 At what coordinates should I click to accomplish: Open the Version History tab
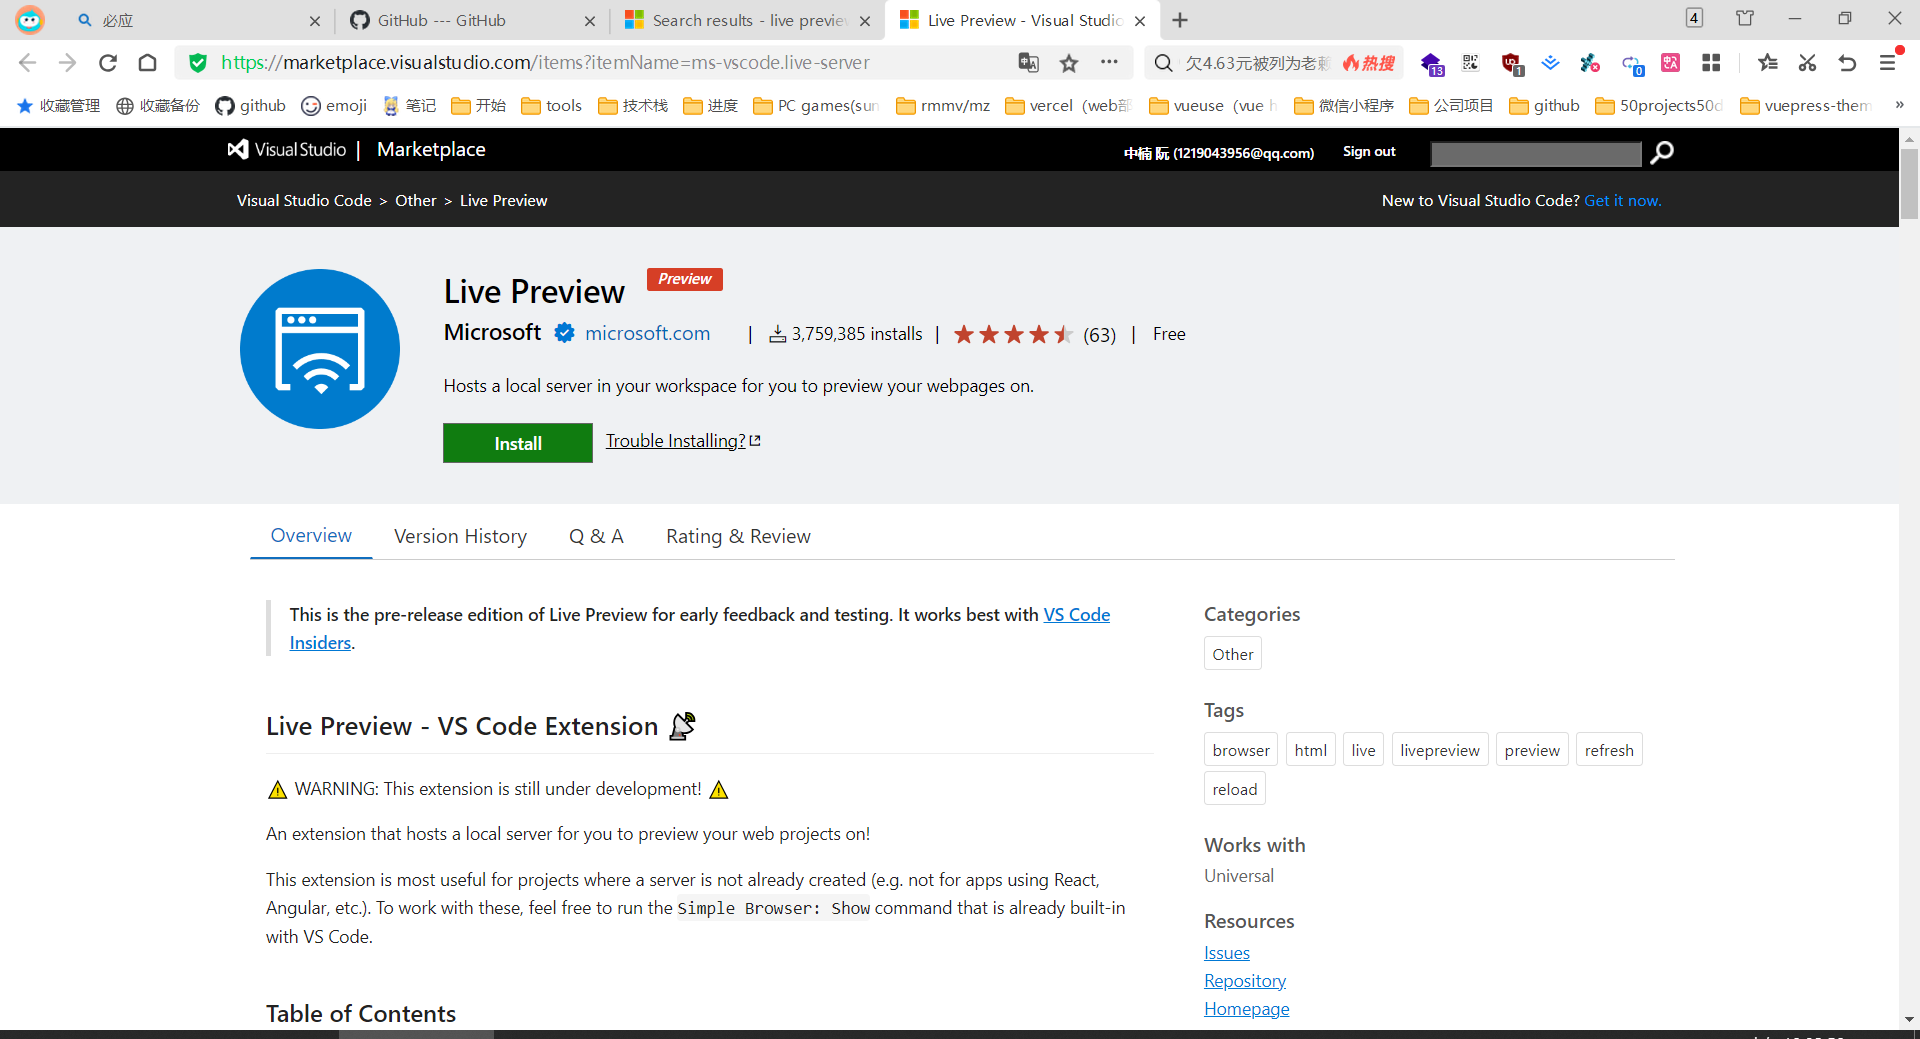tap(460, 537)
